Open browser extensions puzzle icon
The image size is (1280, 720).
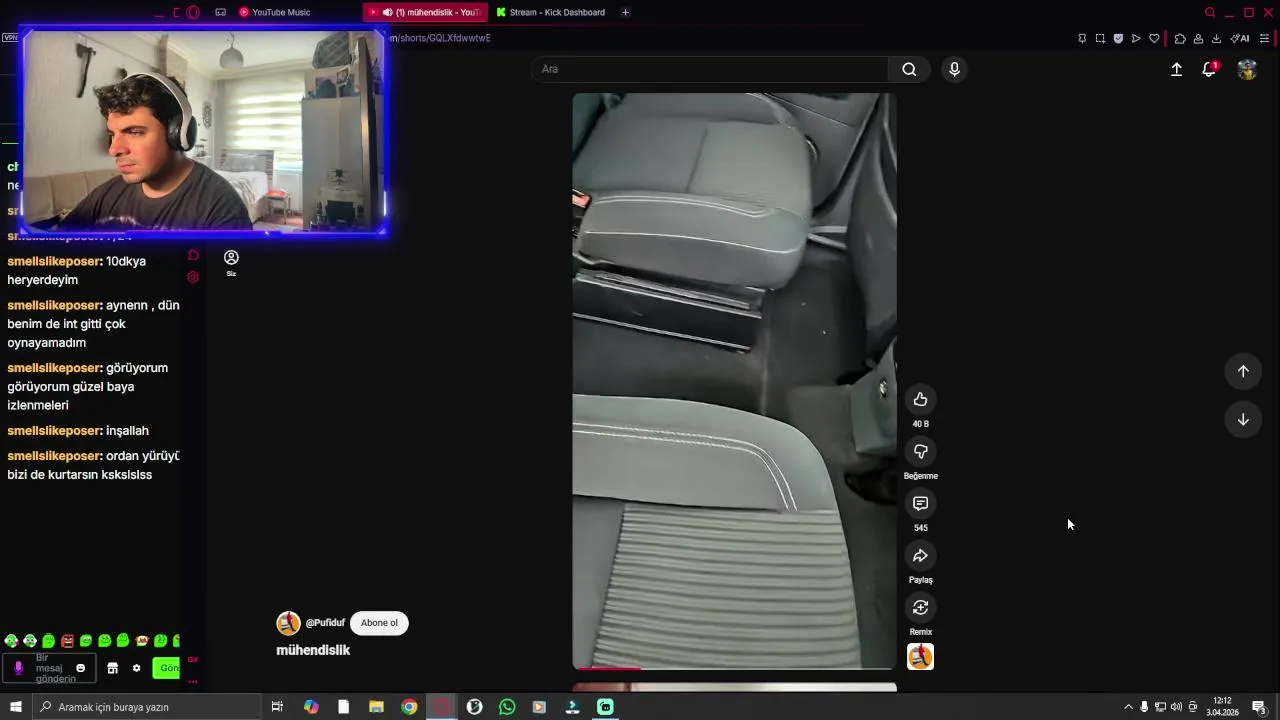(1180, 38)
